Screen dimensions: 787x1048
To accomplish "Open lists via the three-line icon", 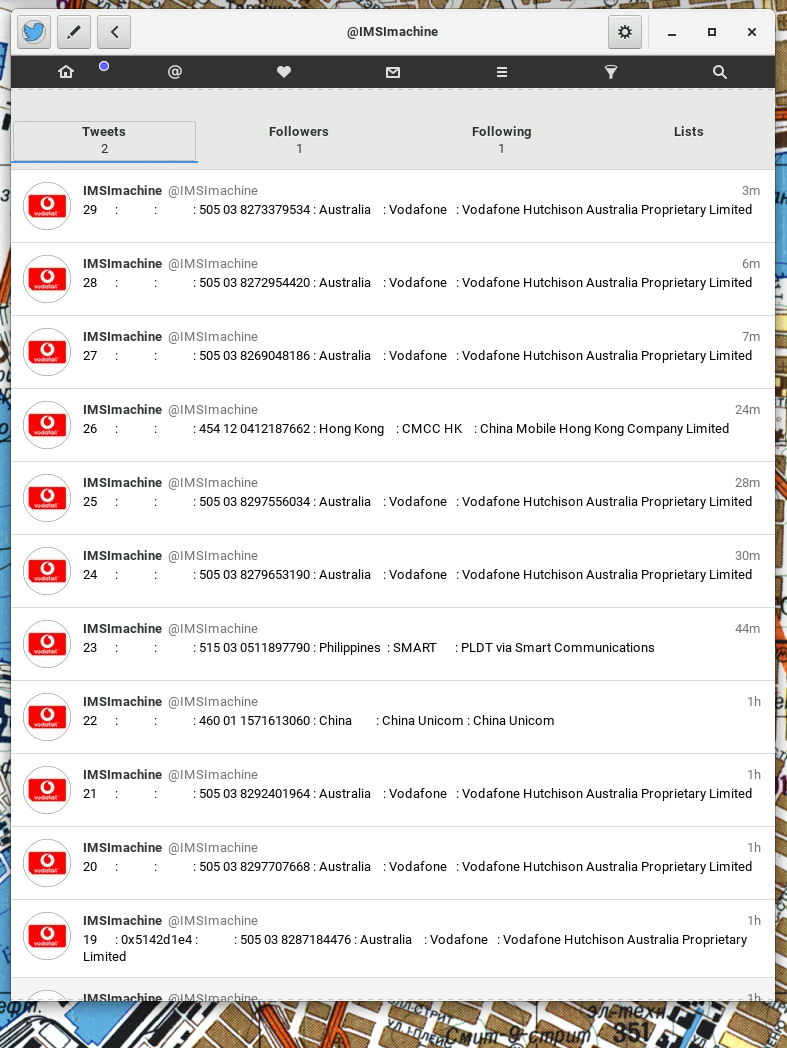I will 501,72.
